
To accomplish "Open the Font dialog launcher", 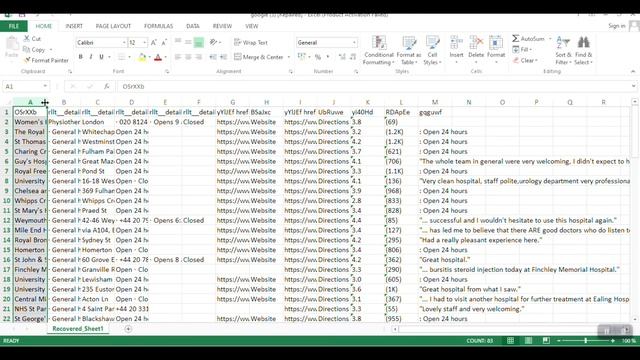I will pos(167,71).
